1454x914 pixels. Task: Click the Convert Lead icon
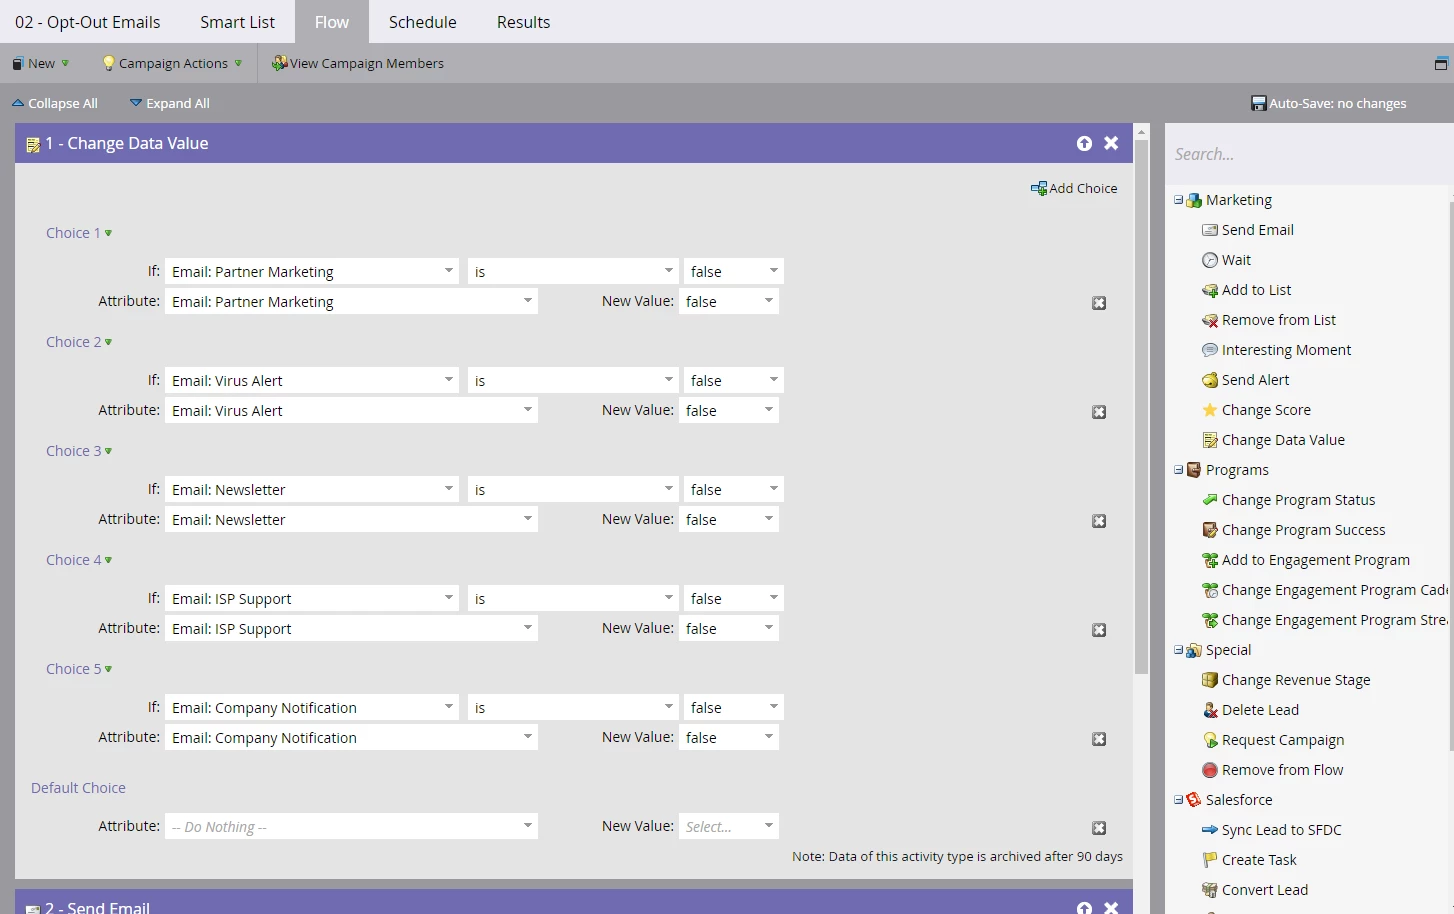tap(1209, 890)
